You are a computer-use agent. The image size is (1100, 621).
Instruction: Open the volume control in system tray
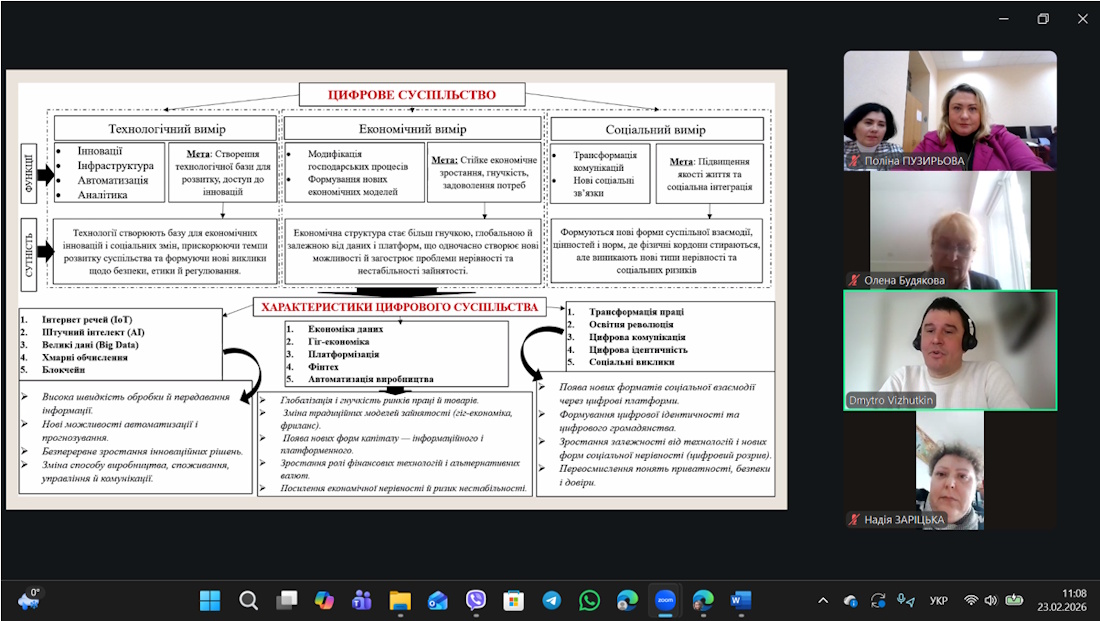[x=990, y=601]
